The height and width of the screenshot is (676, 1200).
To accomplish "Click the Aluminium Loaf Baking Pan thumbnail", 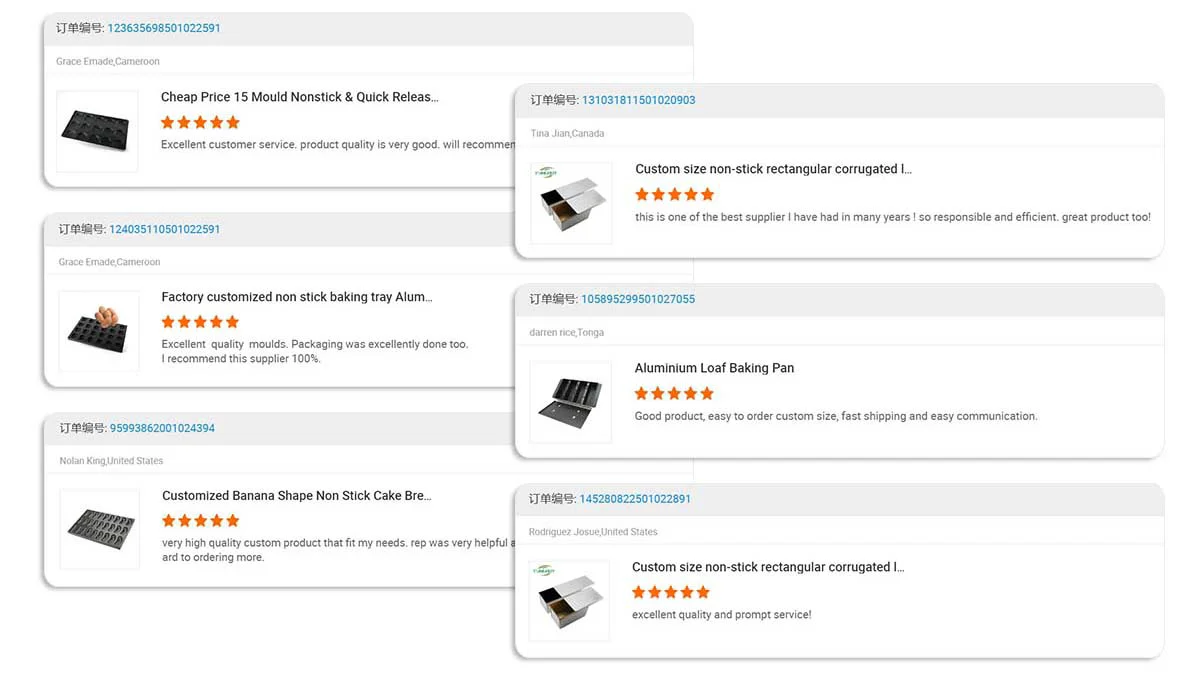I will [x=570, y=402].
